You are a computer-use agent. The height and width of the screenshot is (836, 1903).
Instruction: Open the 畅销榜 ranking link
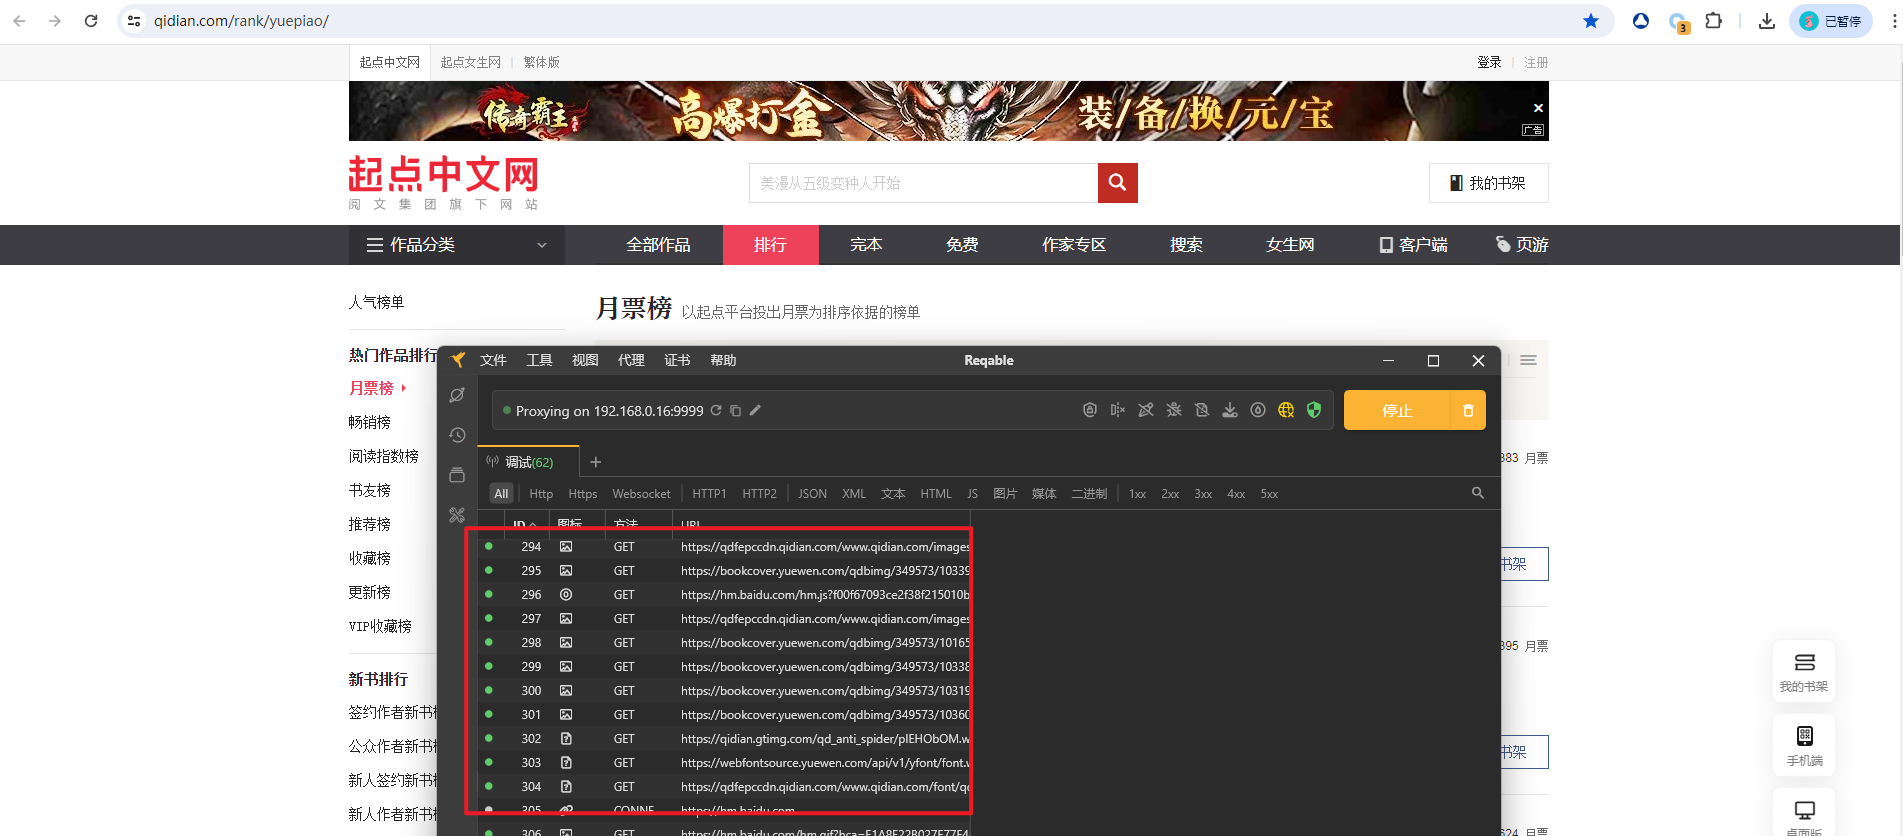click(x=370, y=422)
